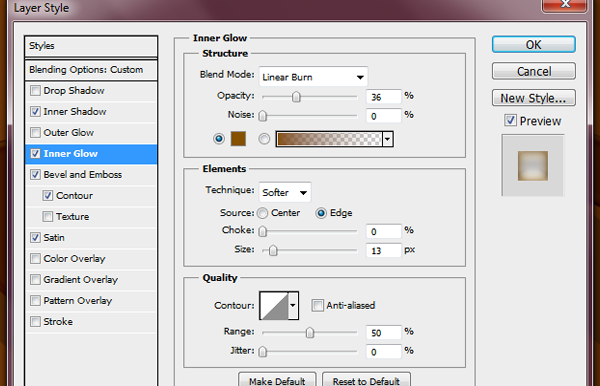The height and width of the screenshot is (386, 600).
Task: Click the glow gradient bar
Action: [329, 139]
